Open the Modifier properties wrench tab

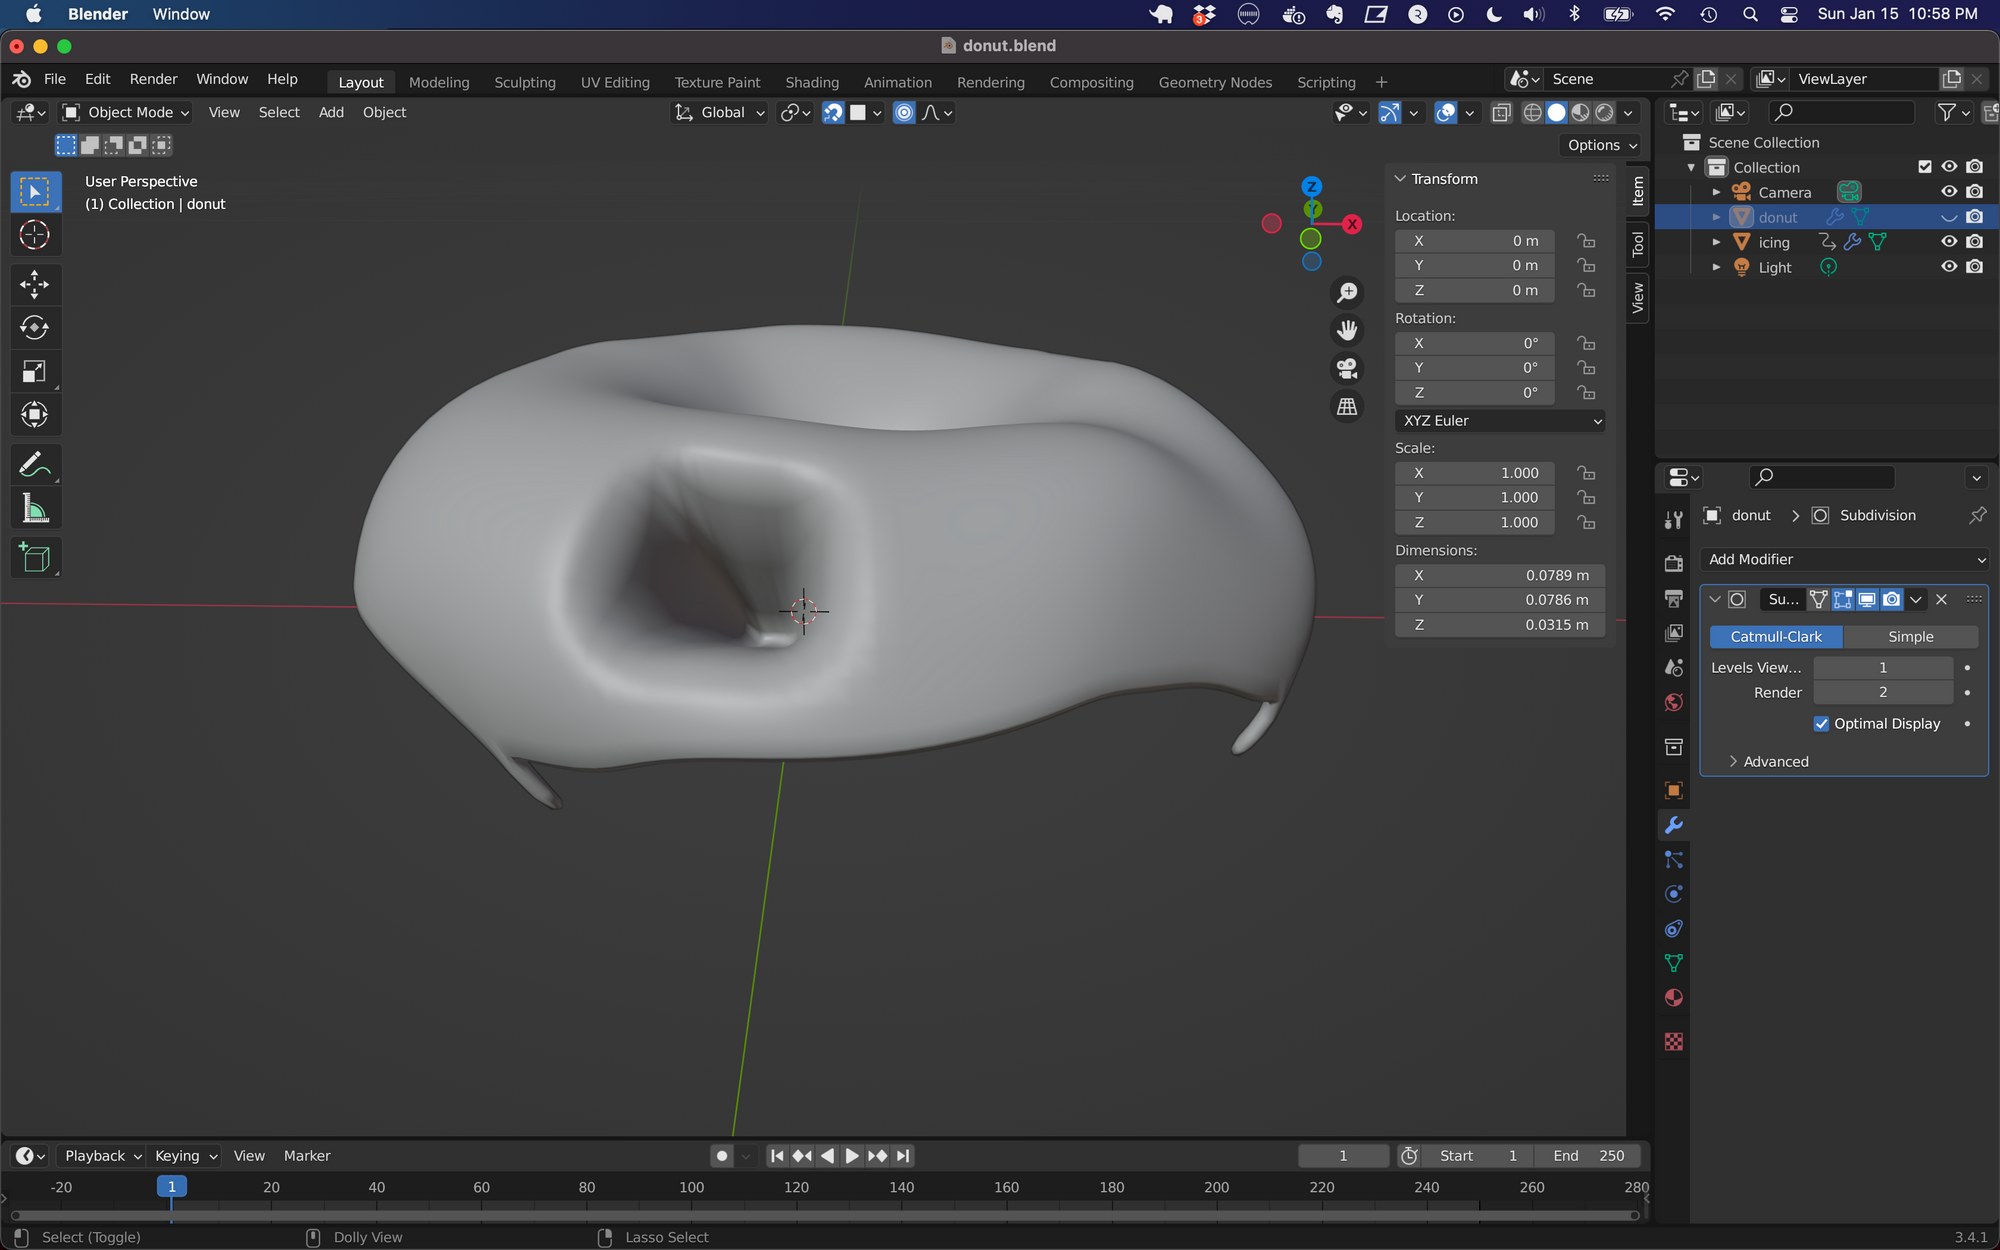pos(1673,825)
